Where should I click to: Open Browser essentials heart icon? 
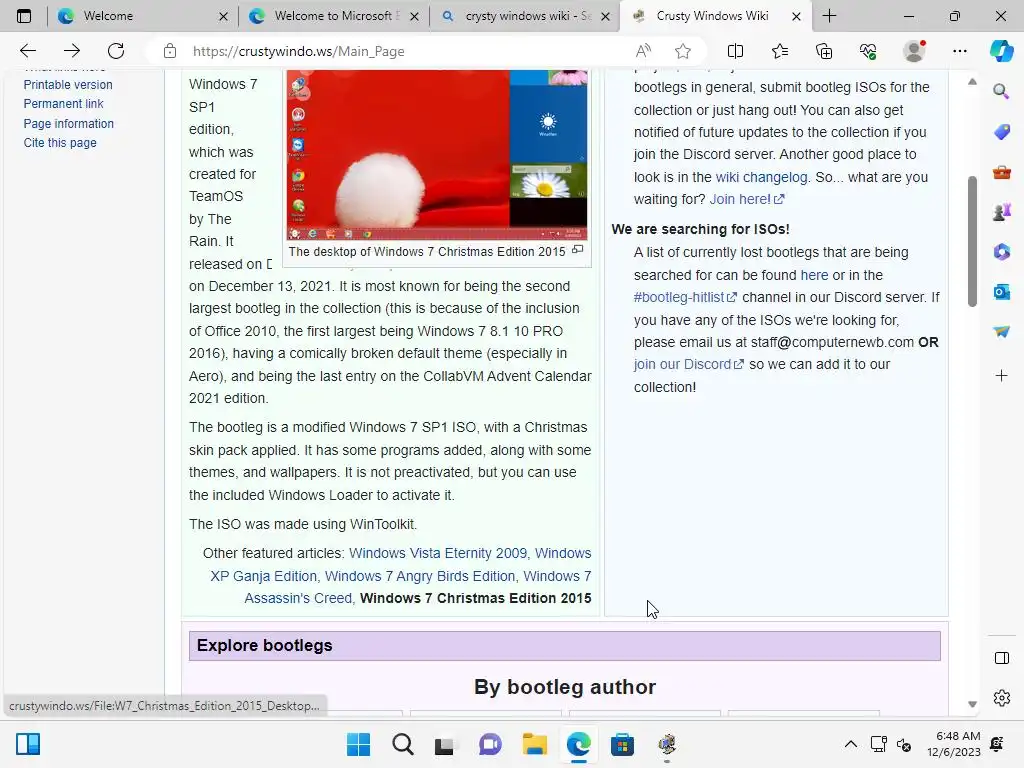[x=868, y=51]
